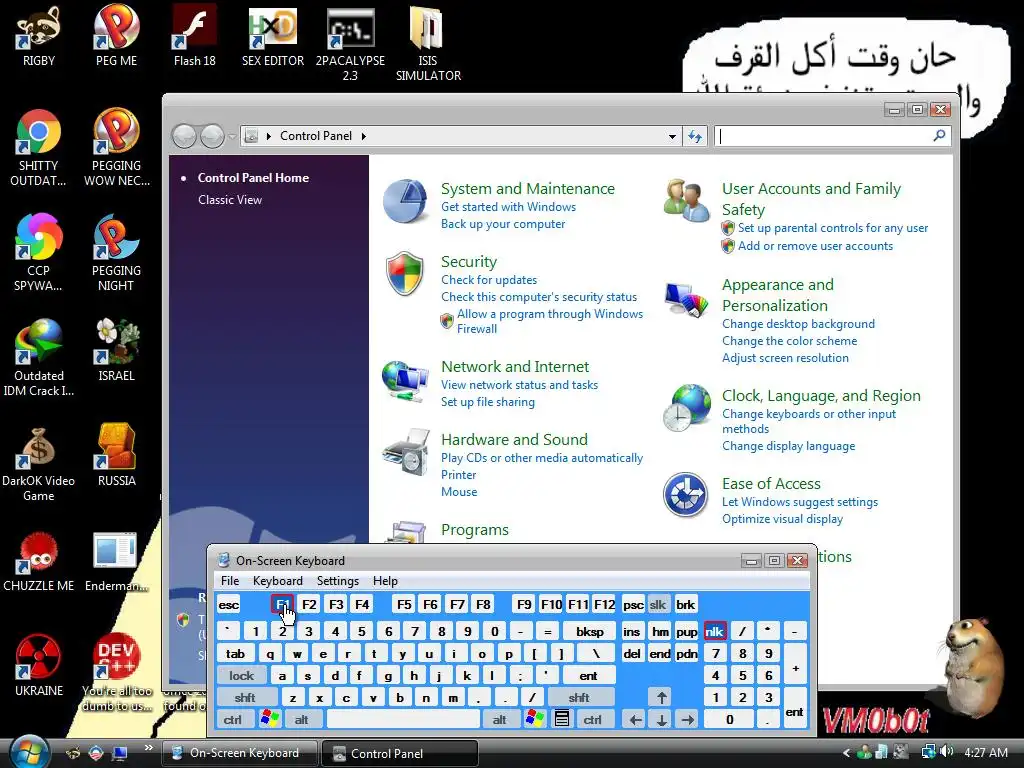
Task: Click the DarkOK Video Game money bag icon
Action: click(x=39, y=447)
